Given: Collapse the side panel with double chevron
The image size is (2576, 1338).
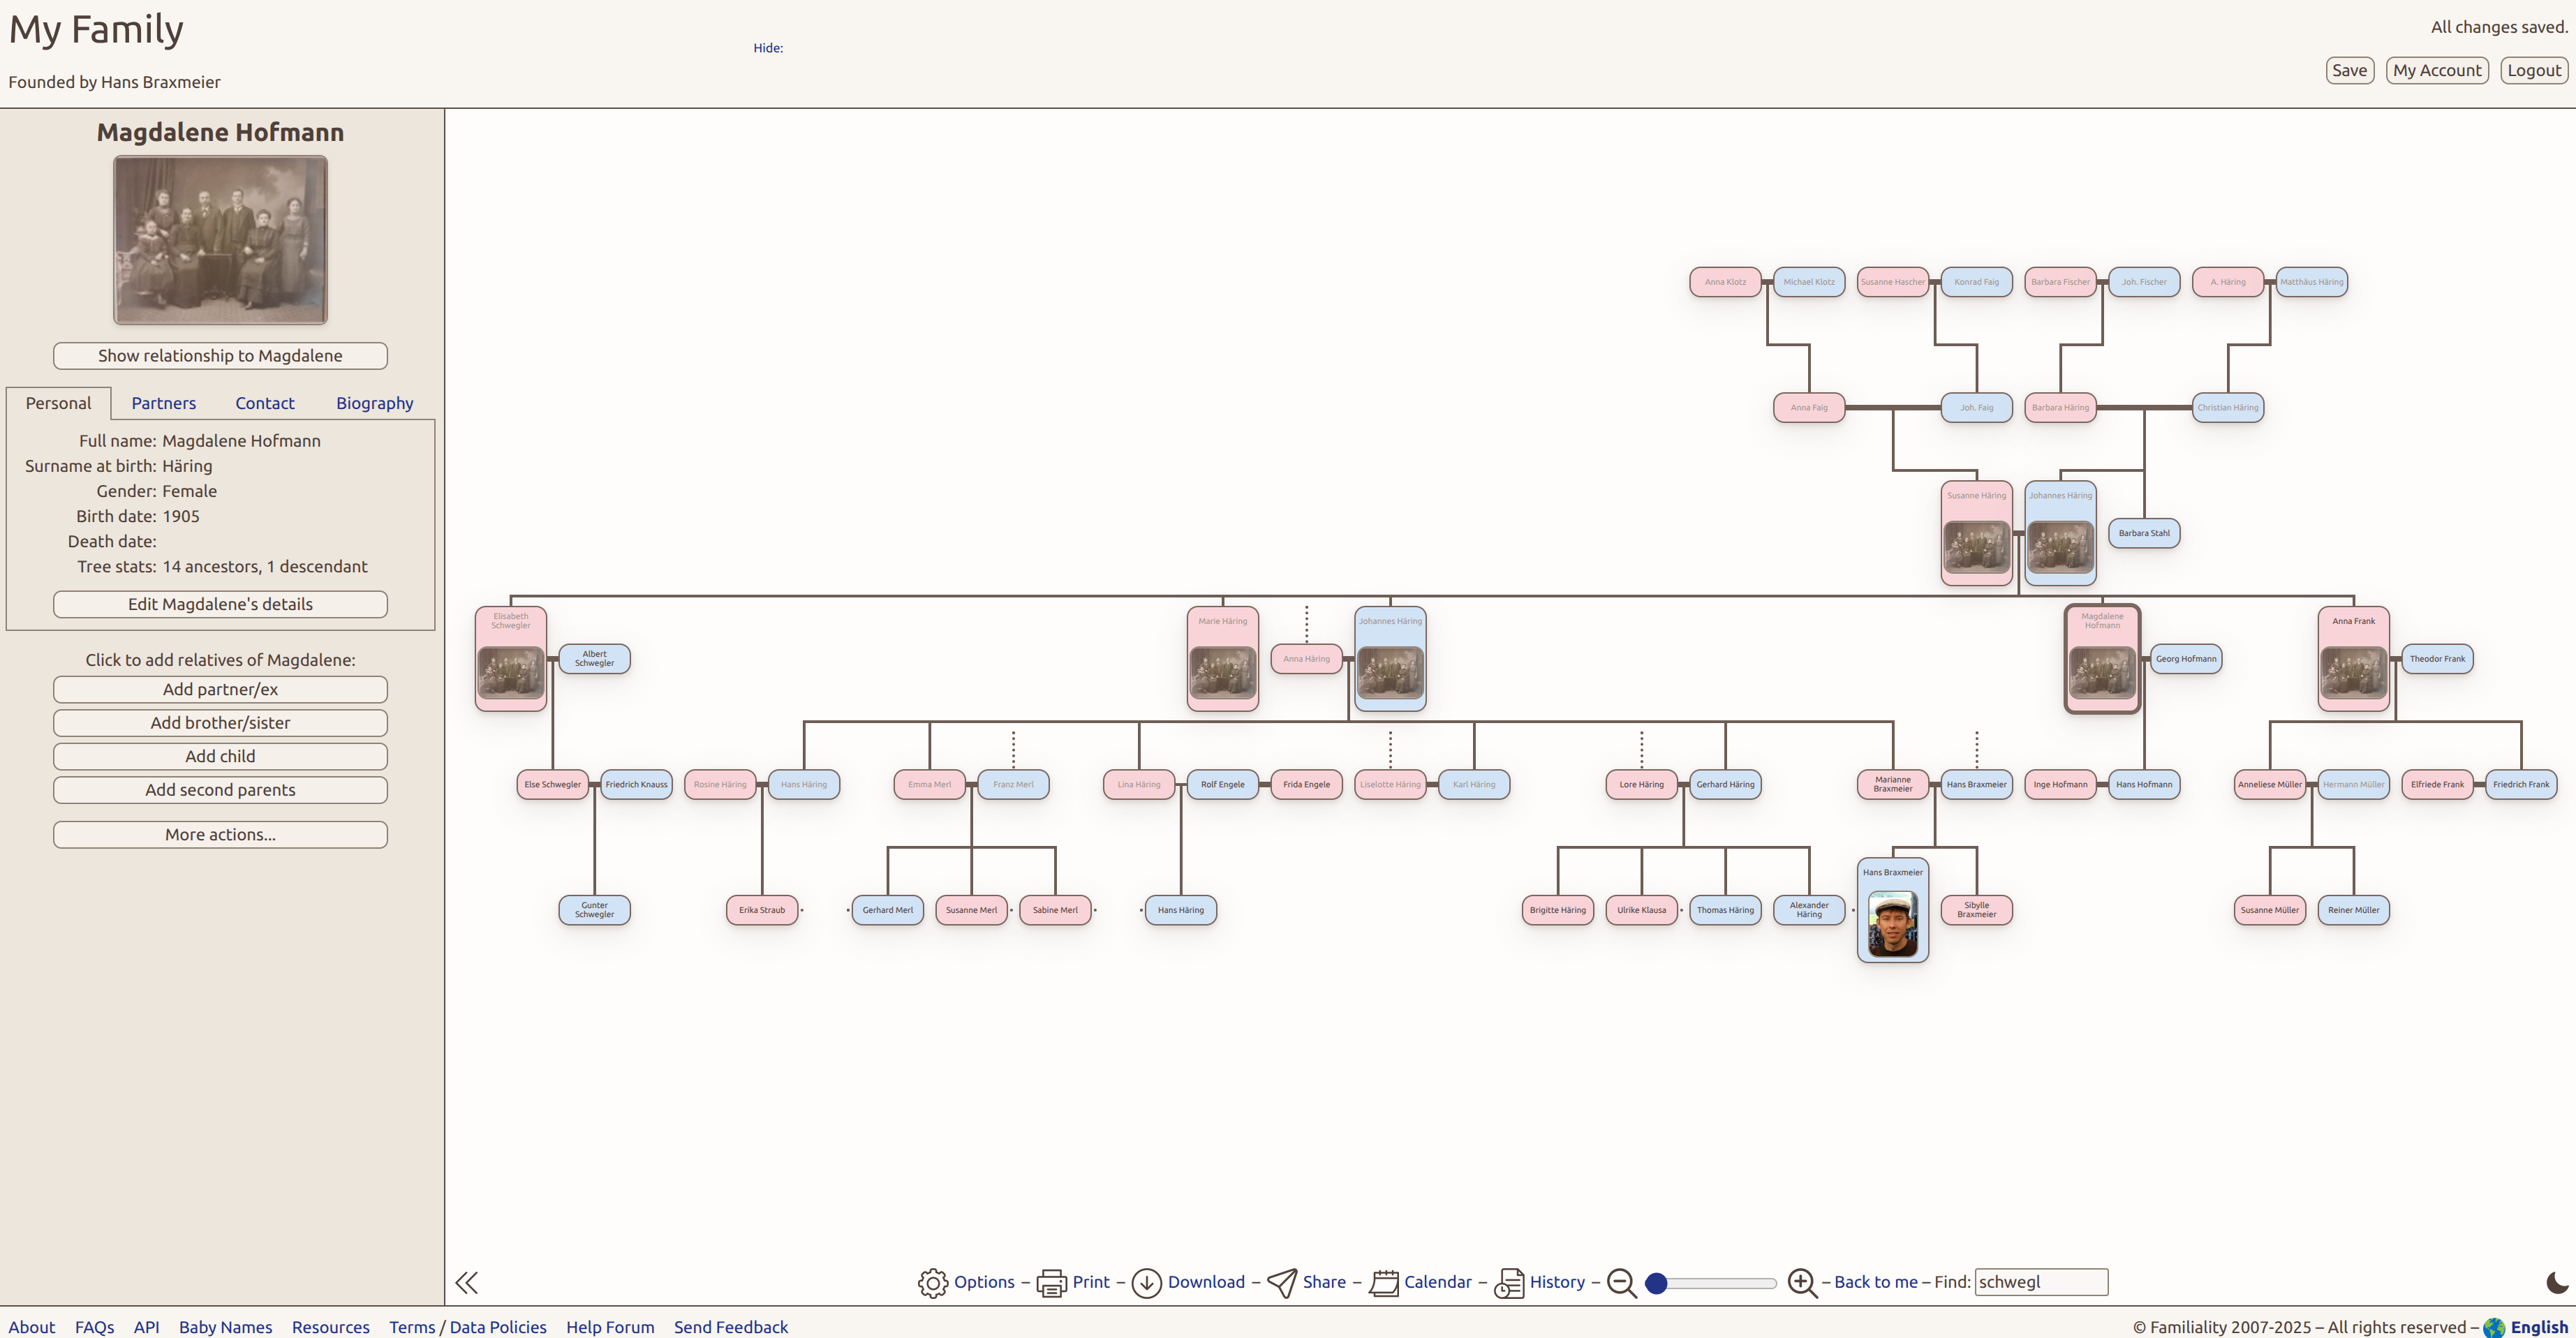Looking at the screenshot, I should (466, 1283).
